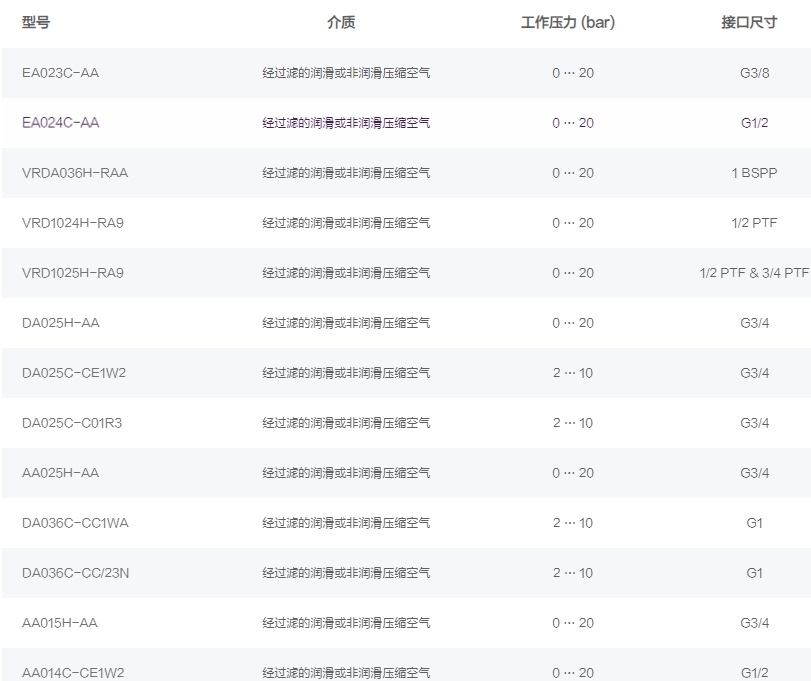Open model VRDA036H-RAA
The image size is (811, 681).
[74, 173]
